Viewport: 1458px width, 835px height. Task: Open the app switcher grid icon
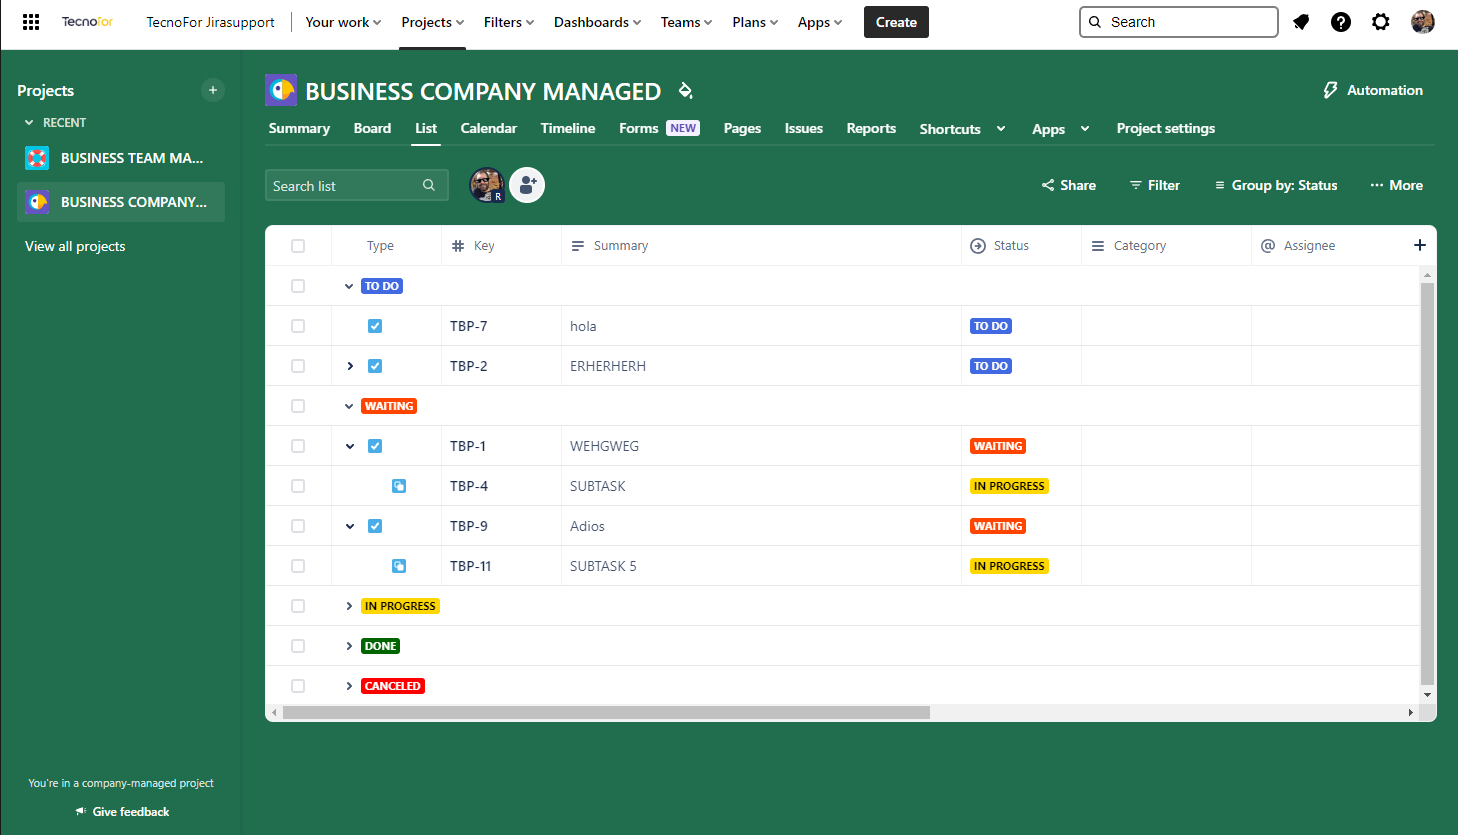click(31, 22)
